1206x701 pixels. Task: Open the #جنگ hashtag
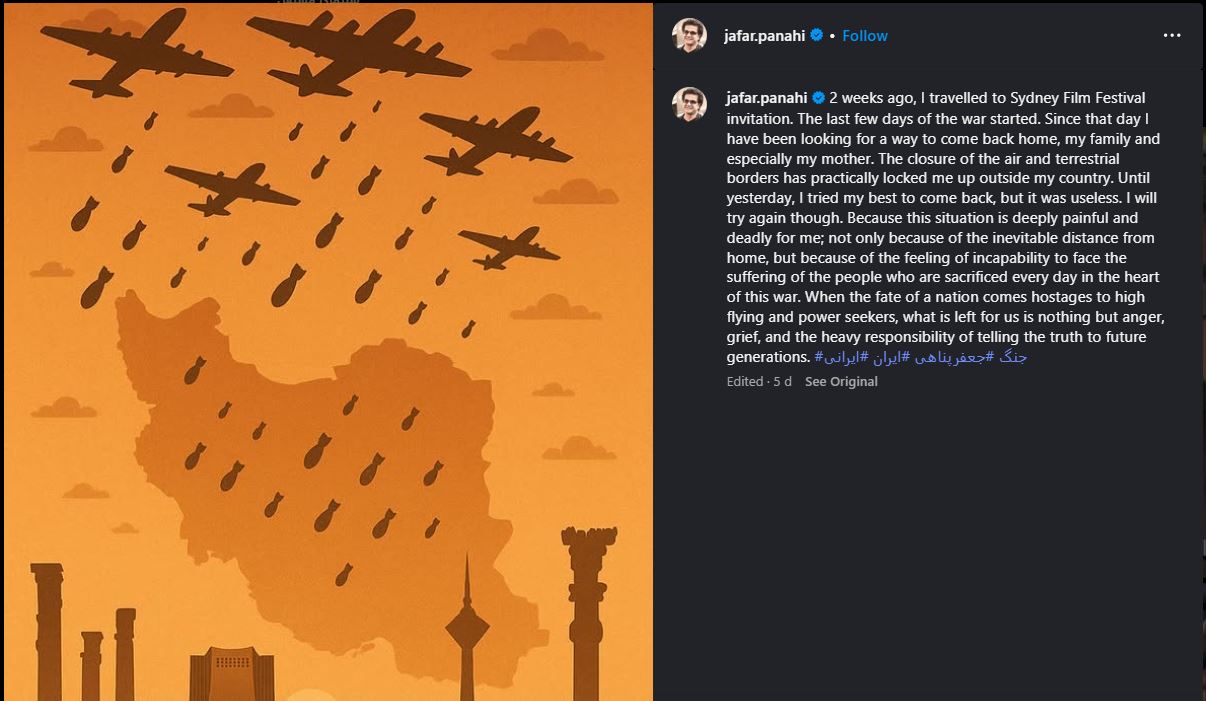(1014, 357)
